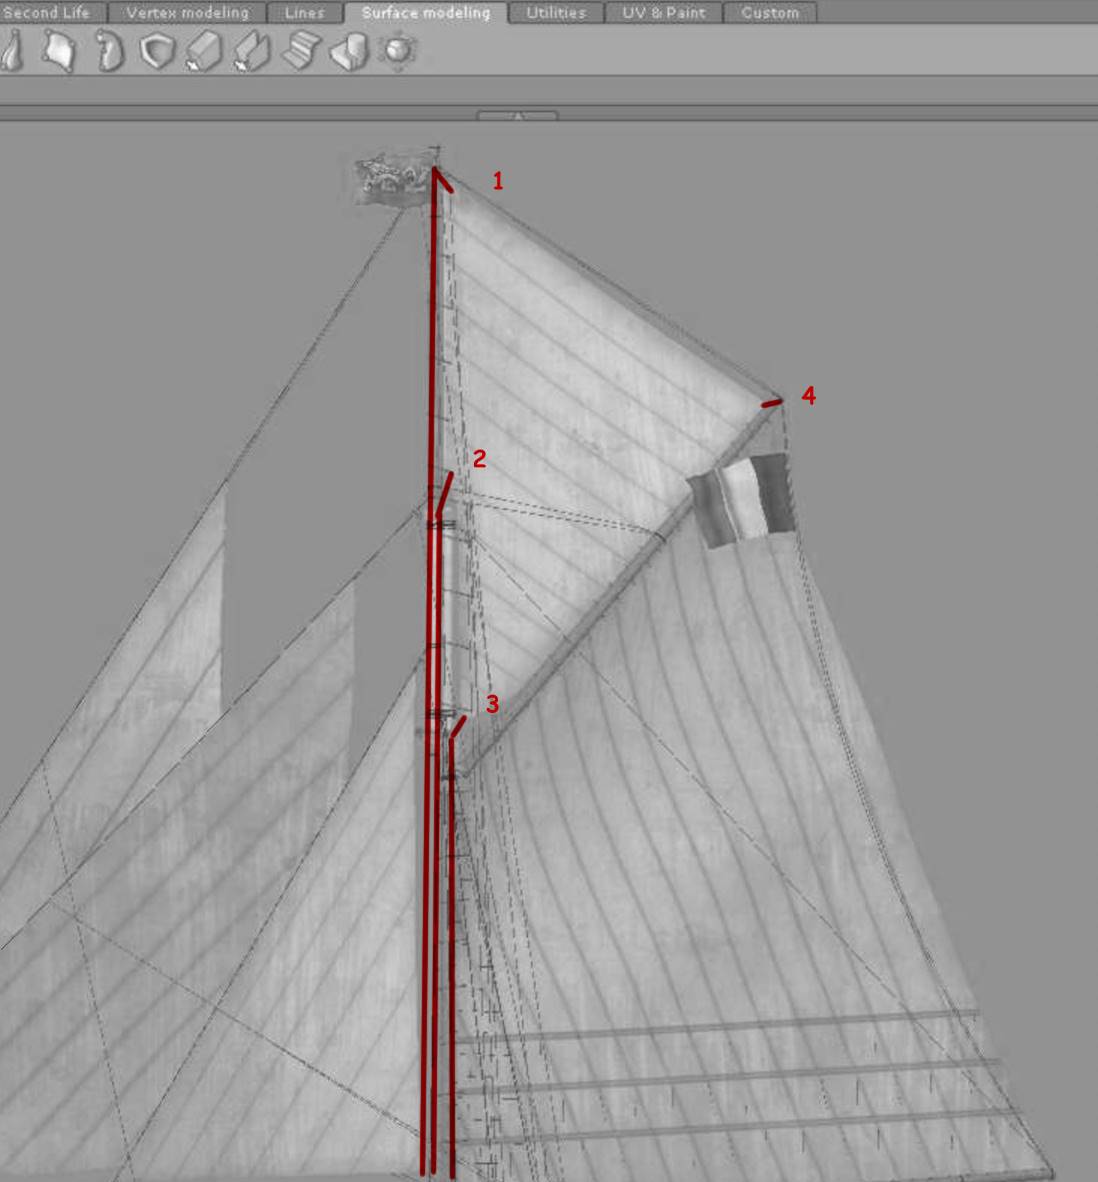Select the stepped offset surface tool
1098x1182 pixels.
[x=301, y=51]
